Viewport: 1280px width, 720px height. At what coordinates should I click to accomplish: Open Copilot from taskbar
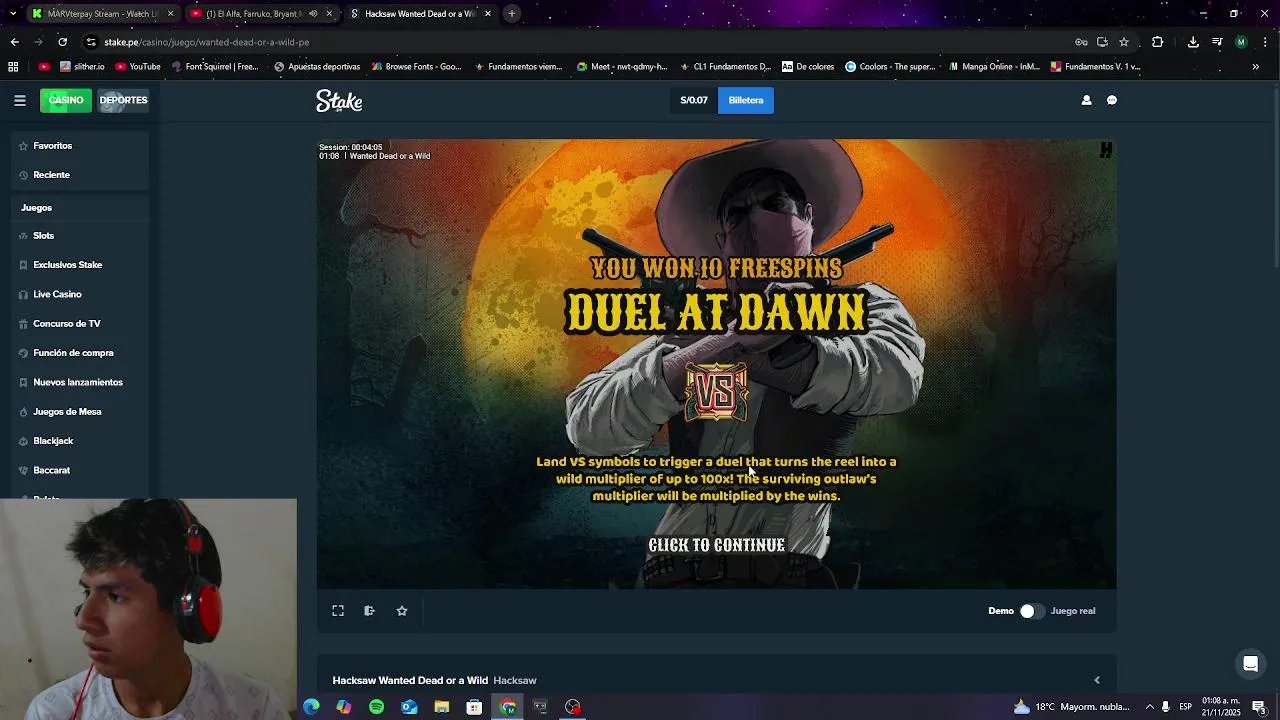(x=344, y=707)
